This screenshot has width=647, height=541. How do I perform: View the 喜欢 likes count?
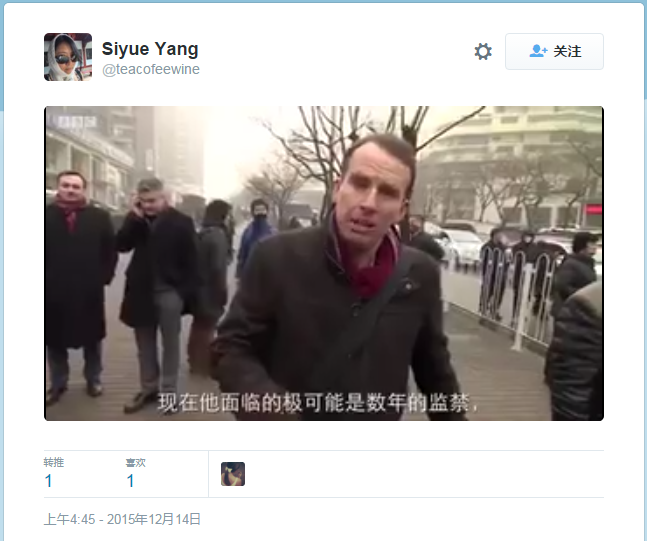click(136, 473)
